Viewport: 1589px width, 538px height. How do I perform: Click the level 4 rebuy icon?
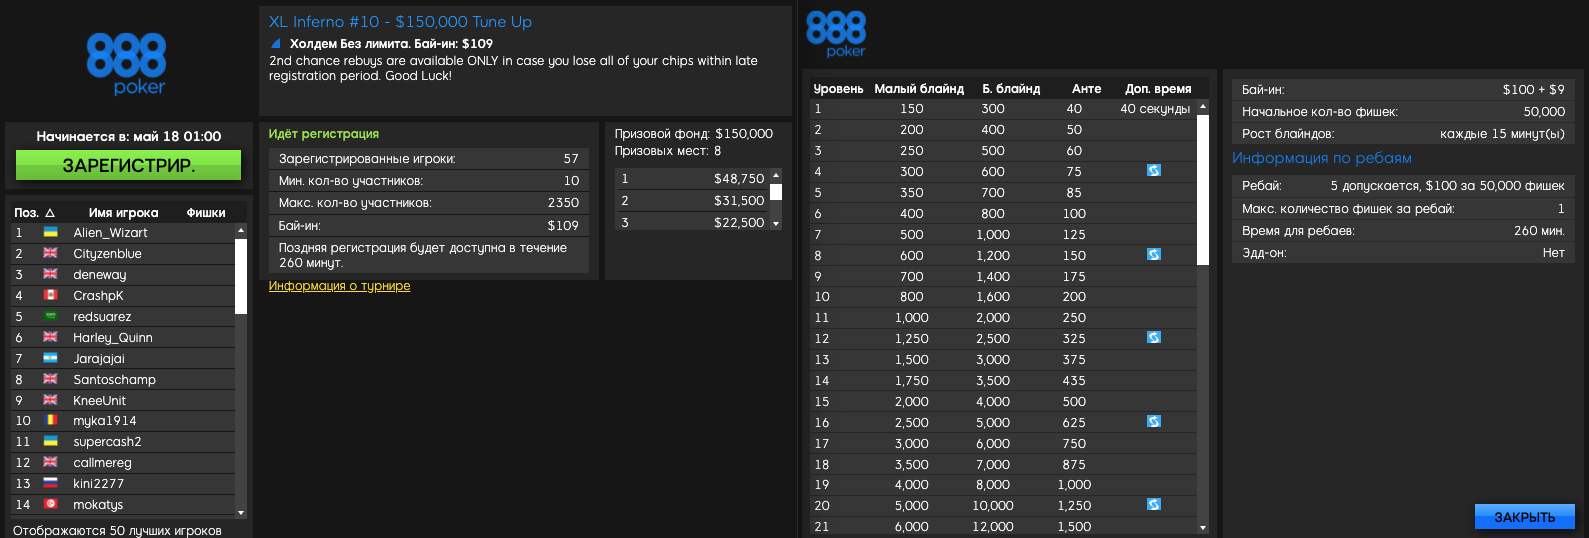point(1153,171)
